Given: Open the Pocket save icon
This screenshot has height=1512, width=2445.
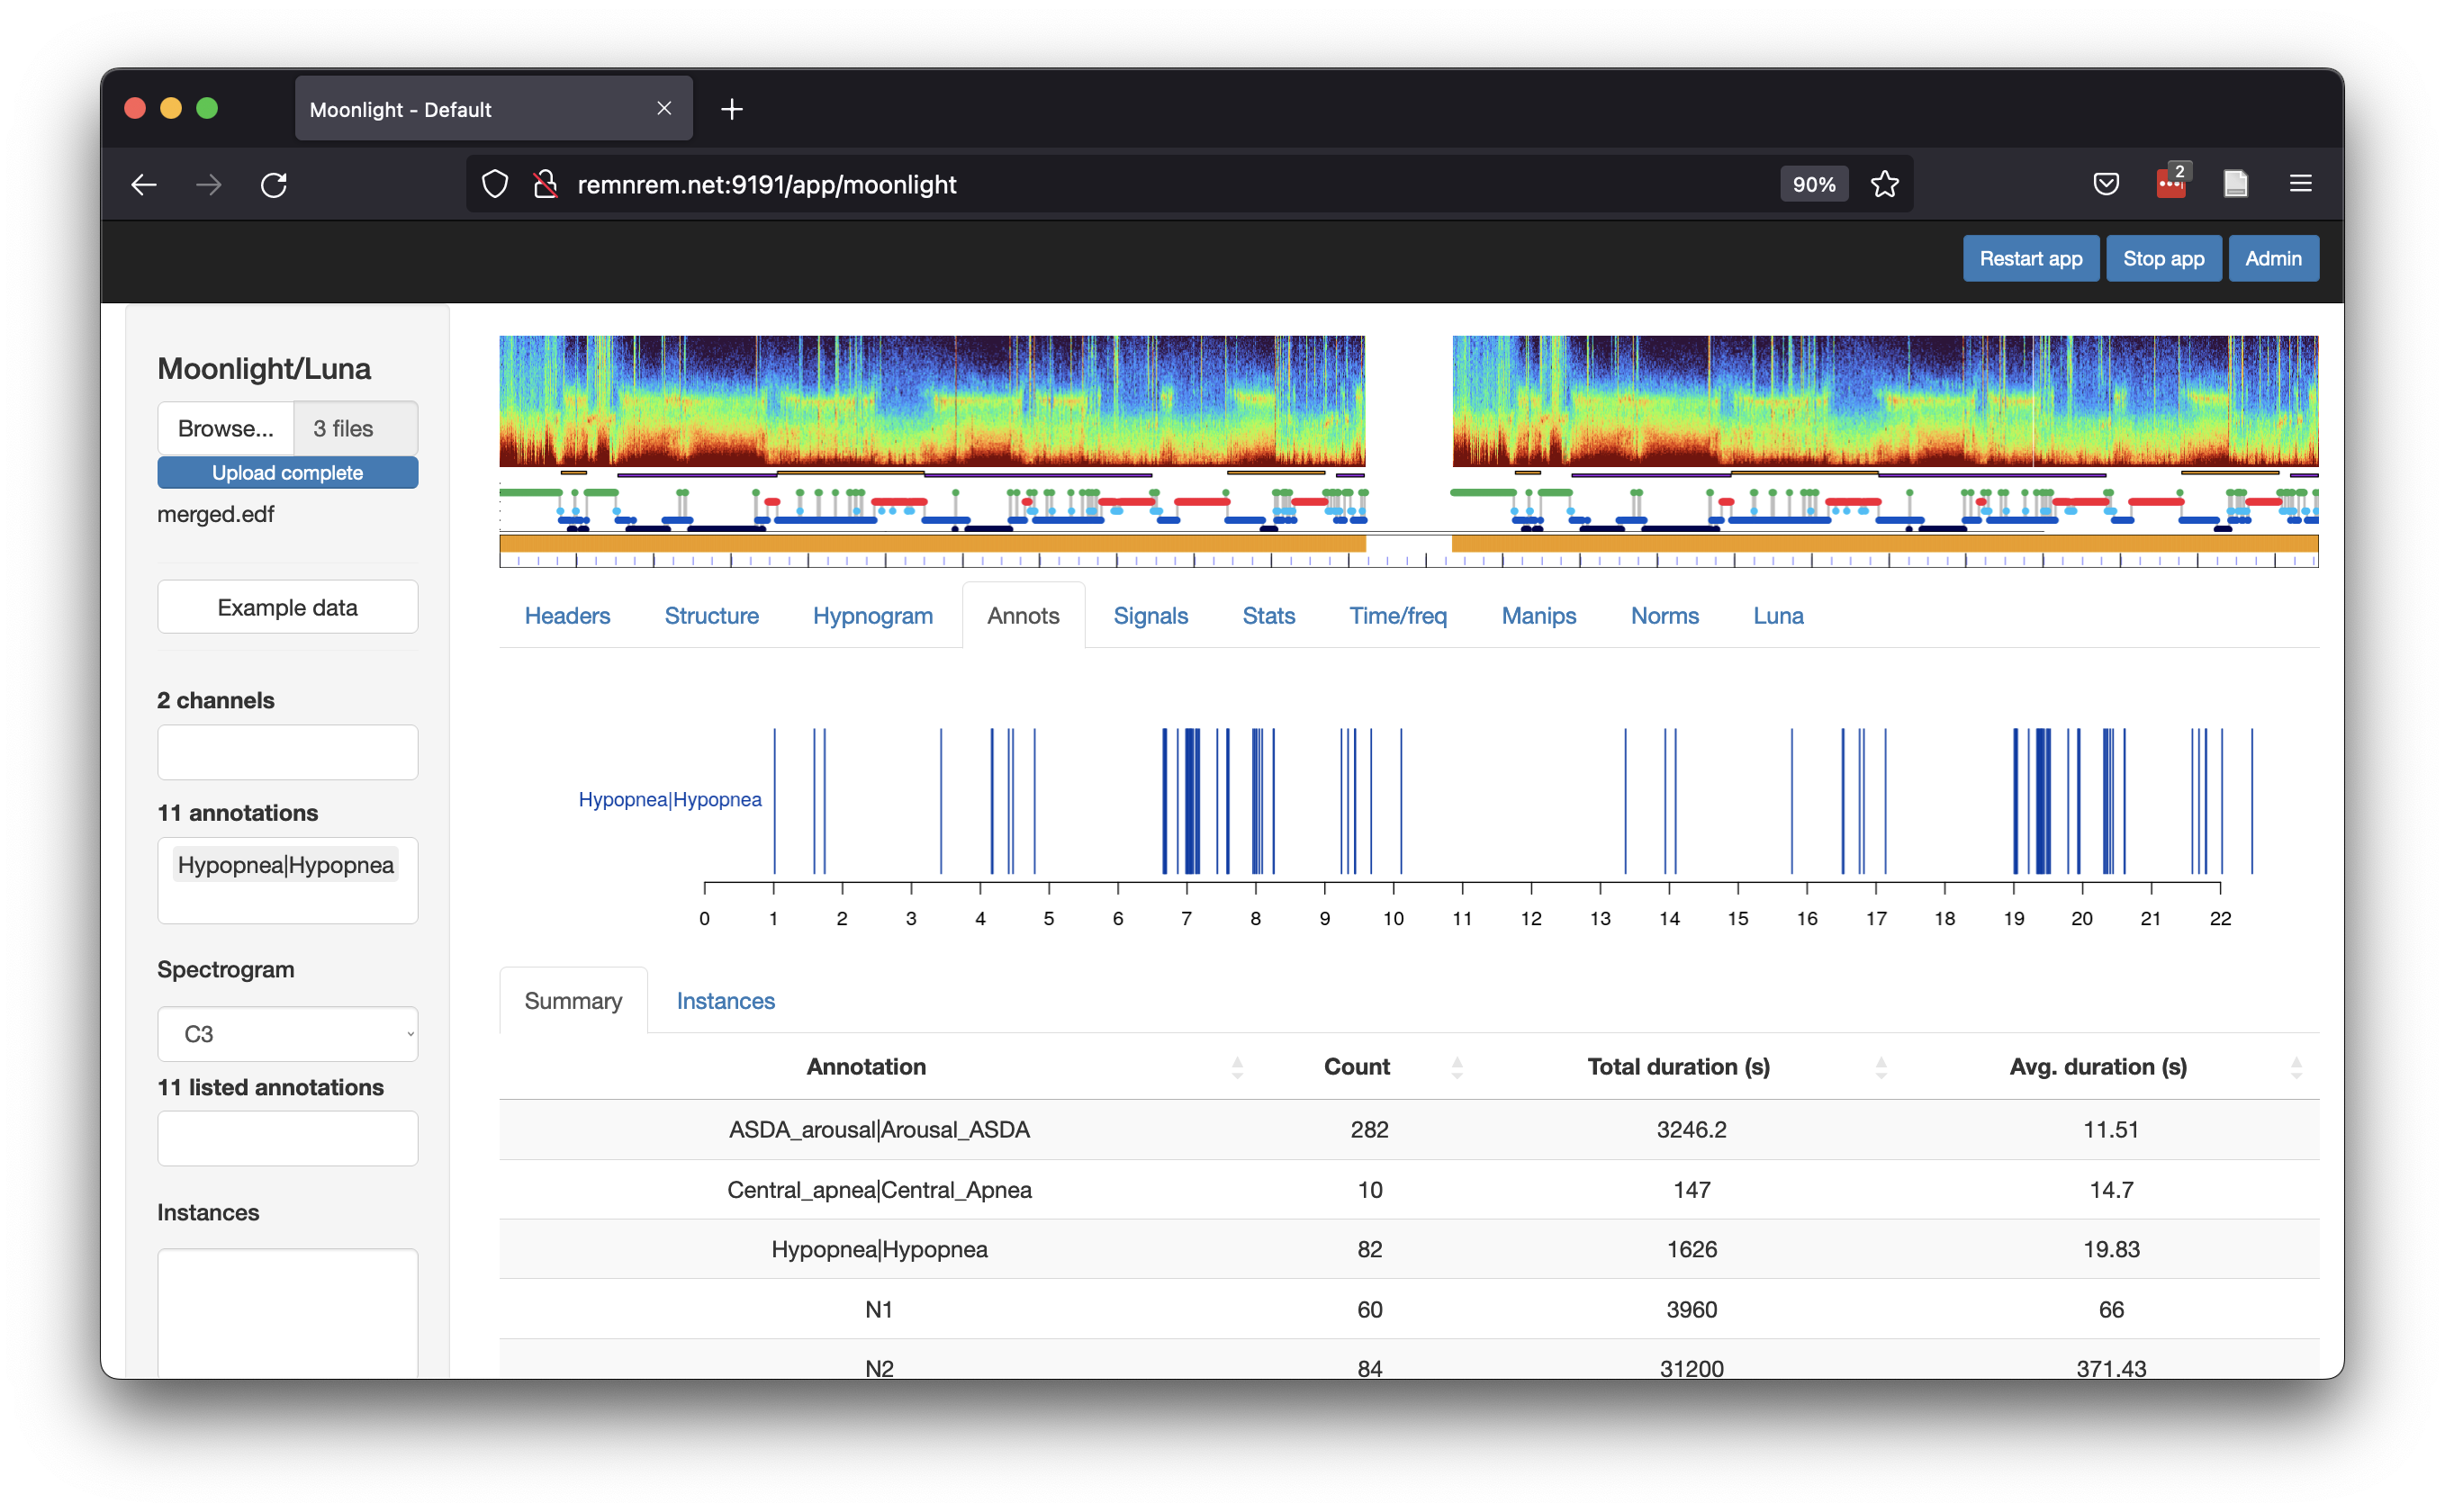Looking at the screenshot, I should pos(2106,184).
